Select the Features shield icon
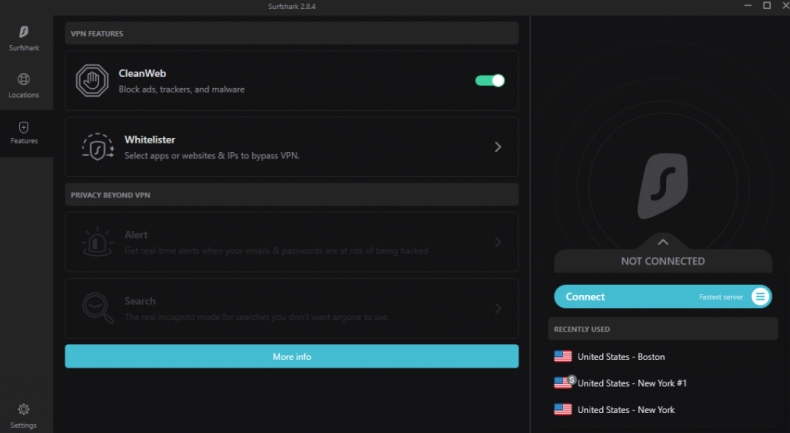This screenshot has height=433, width=790. click(x=24, y=127)
